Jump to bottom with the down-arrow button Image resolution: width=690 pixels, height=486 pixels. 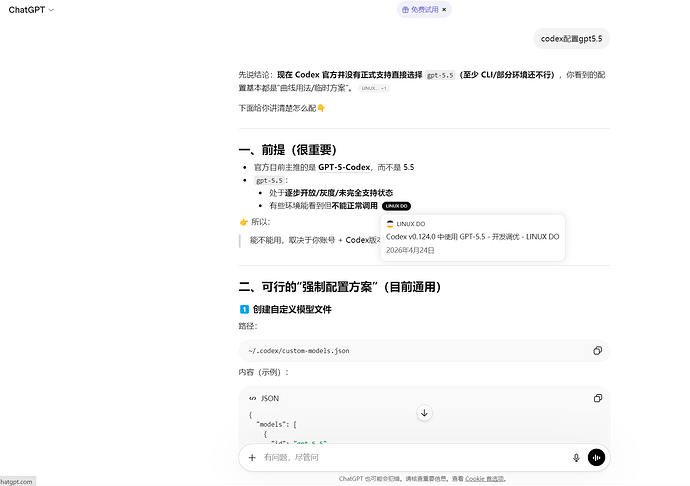tap(424, 413)
